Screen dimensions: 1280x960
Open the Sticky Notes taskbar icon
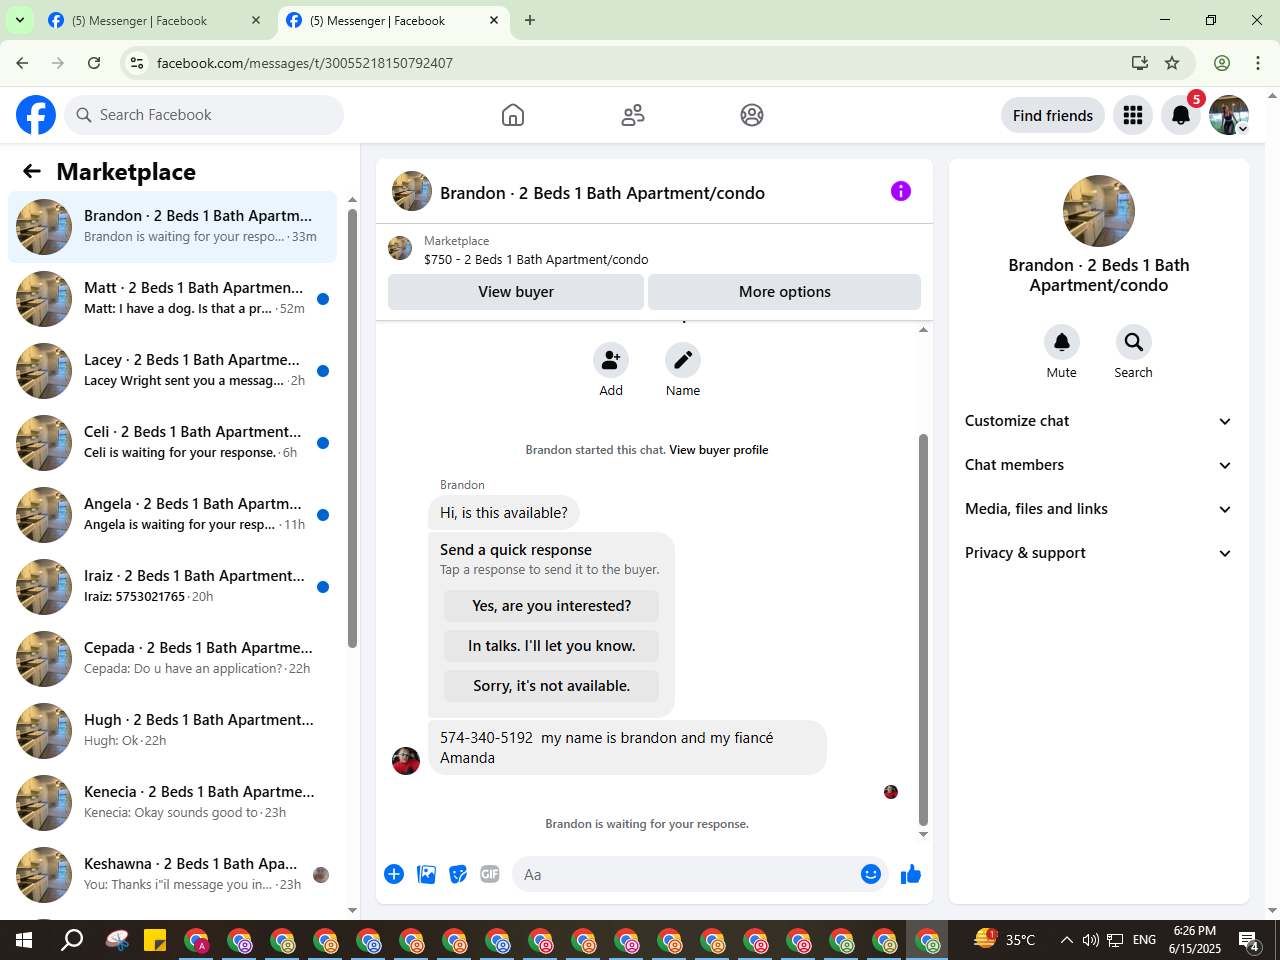(x=155, y=940)
